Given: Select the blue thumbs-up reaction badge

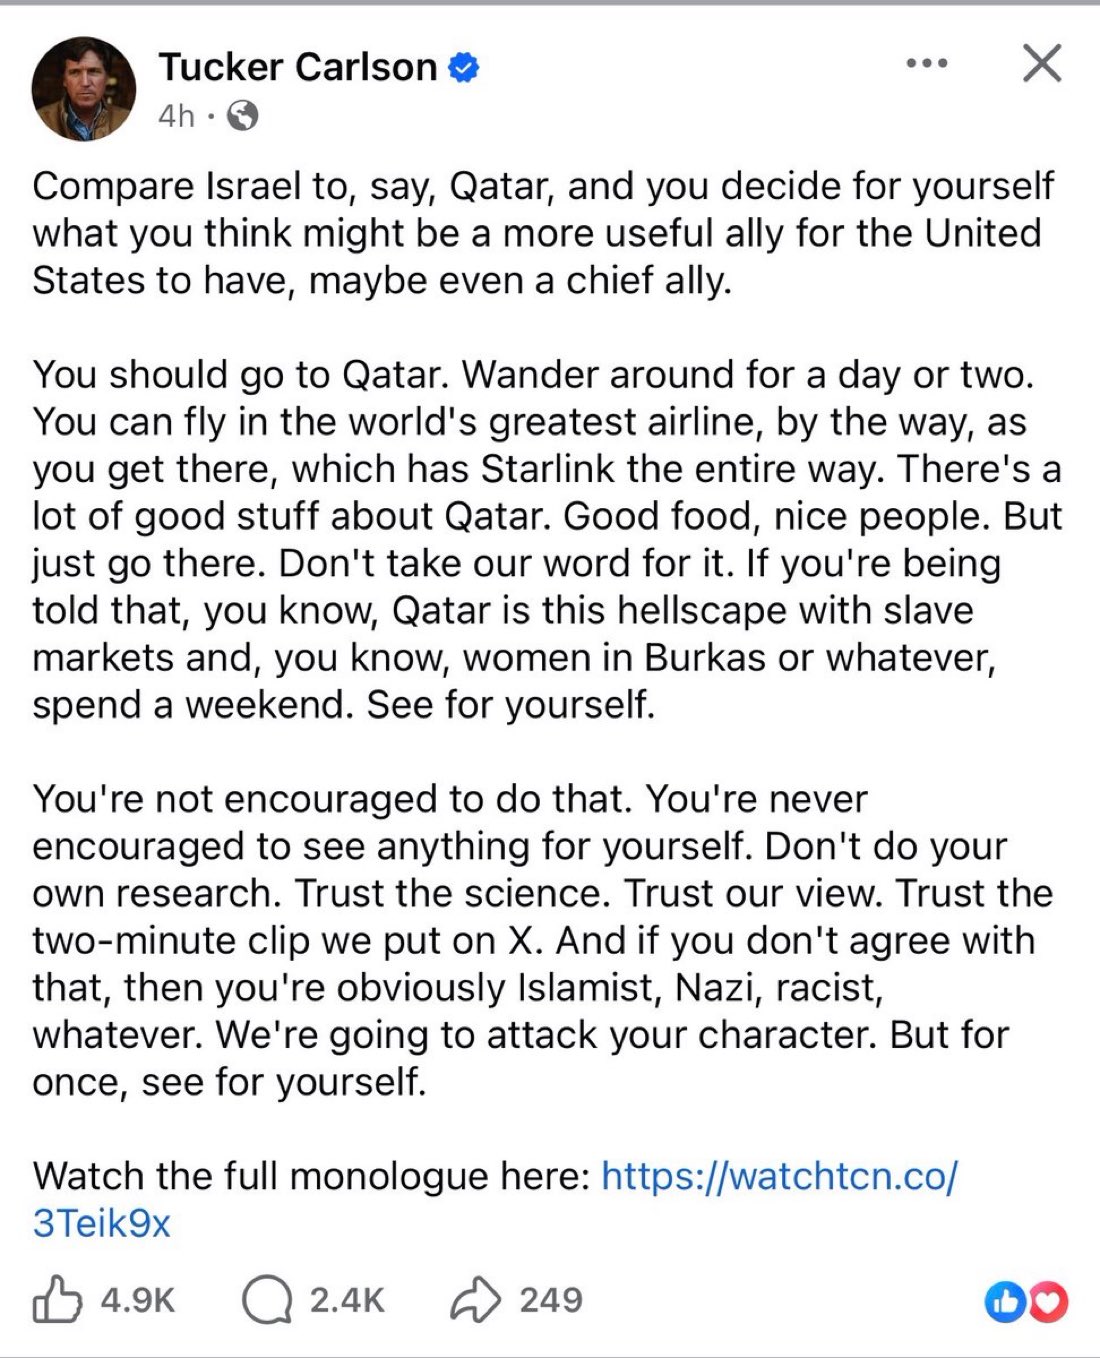Looking at the screenshot, I should coord(1007,1302).
